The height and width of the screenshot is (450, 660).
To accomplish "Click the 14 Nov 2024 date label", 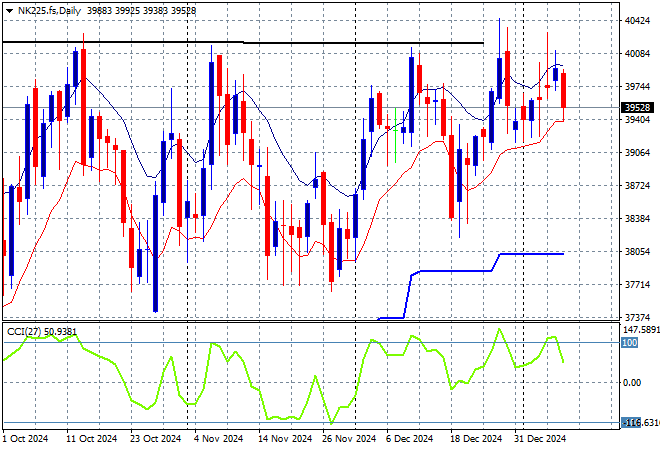I will click(x=285, y=439).
